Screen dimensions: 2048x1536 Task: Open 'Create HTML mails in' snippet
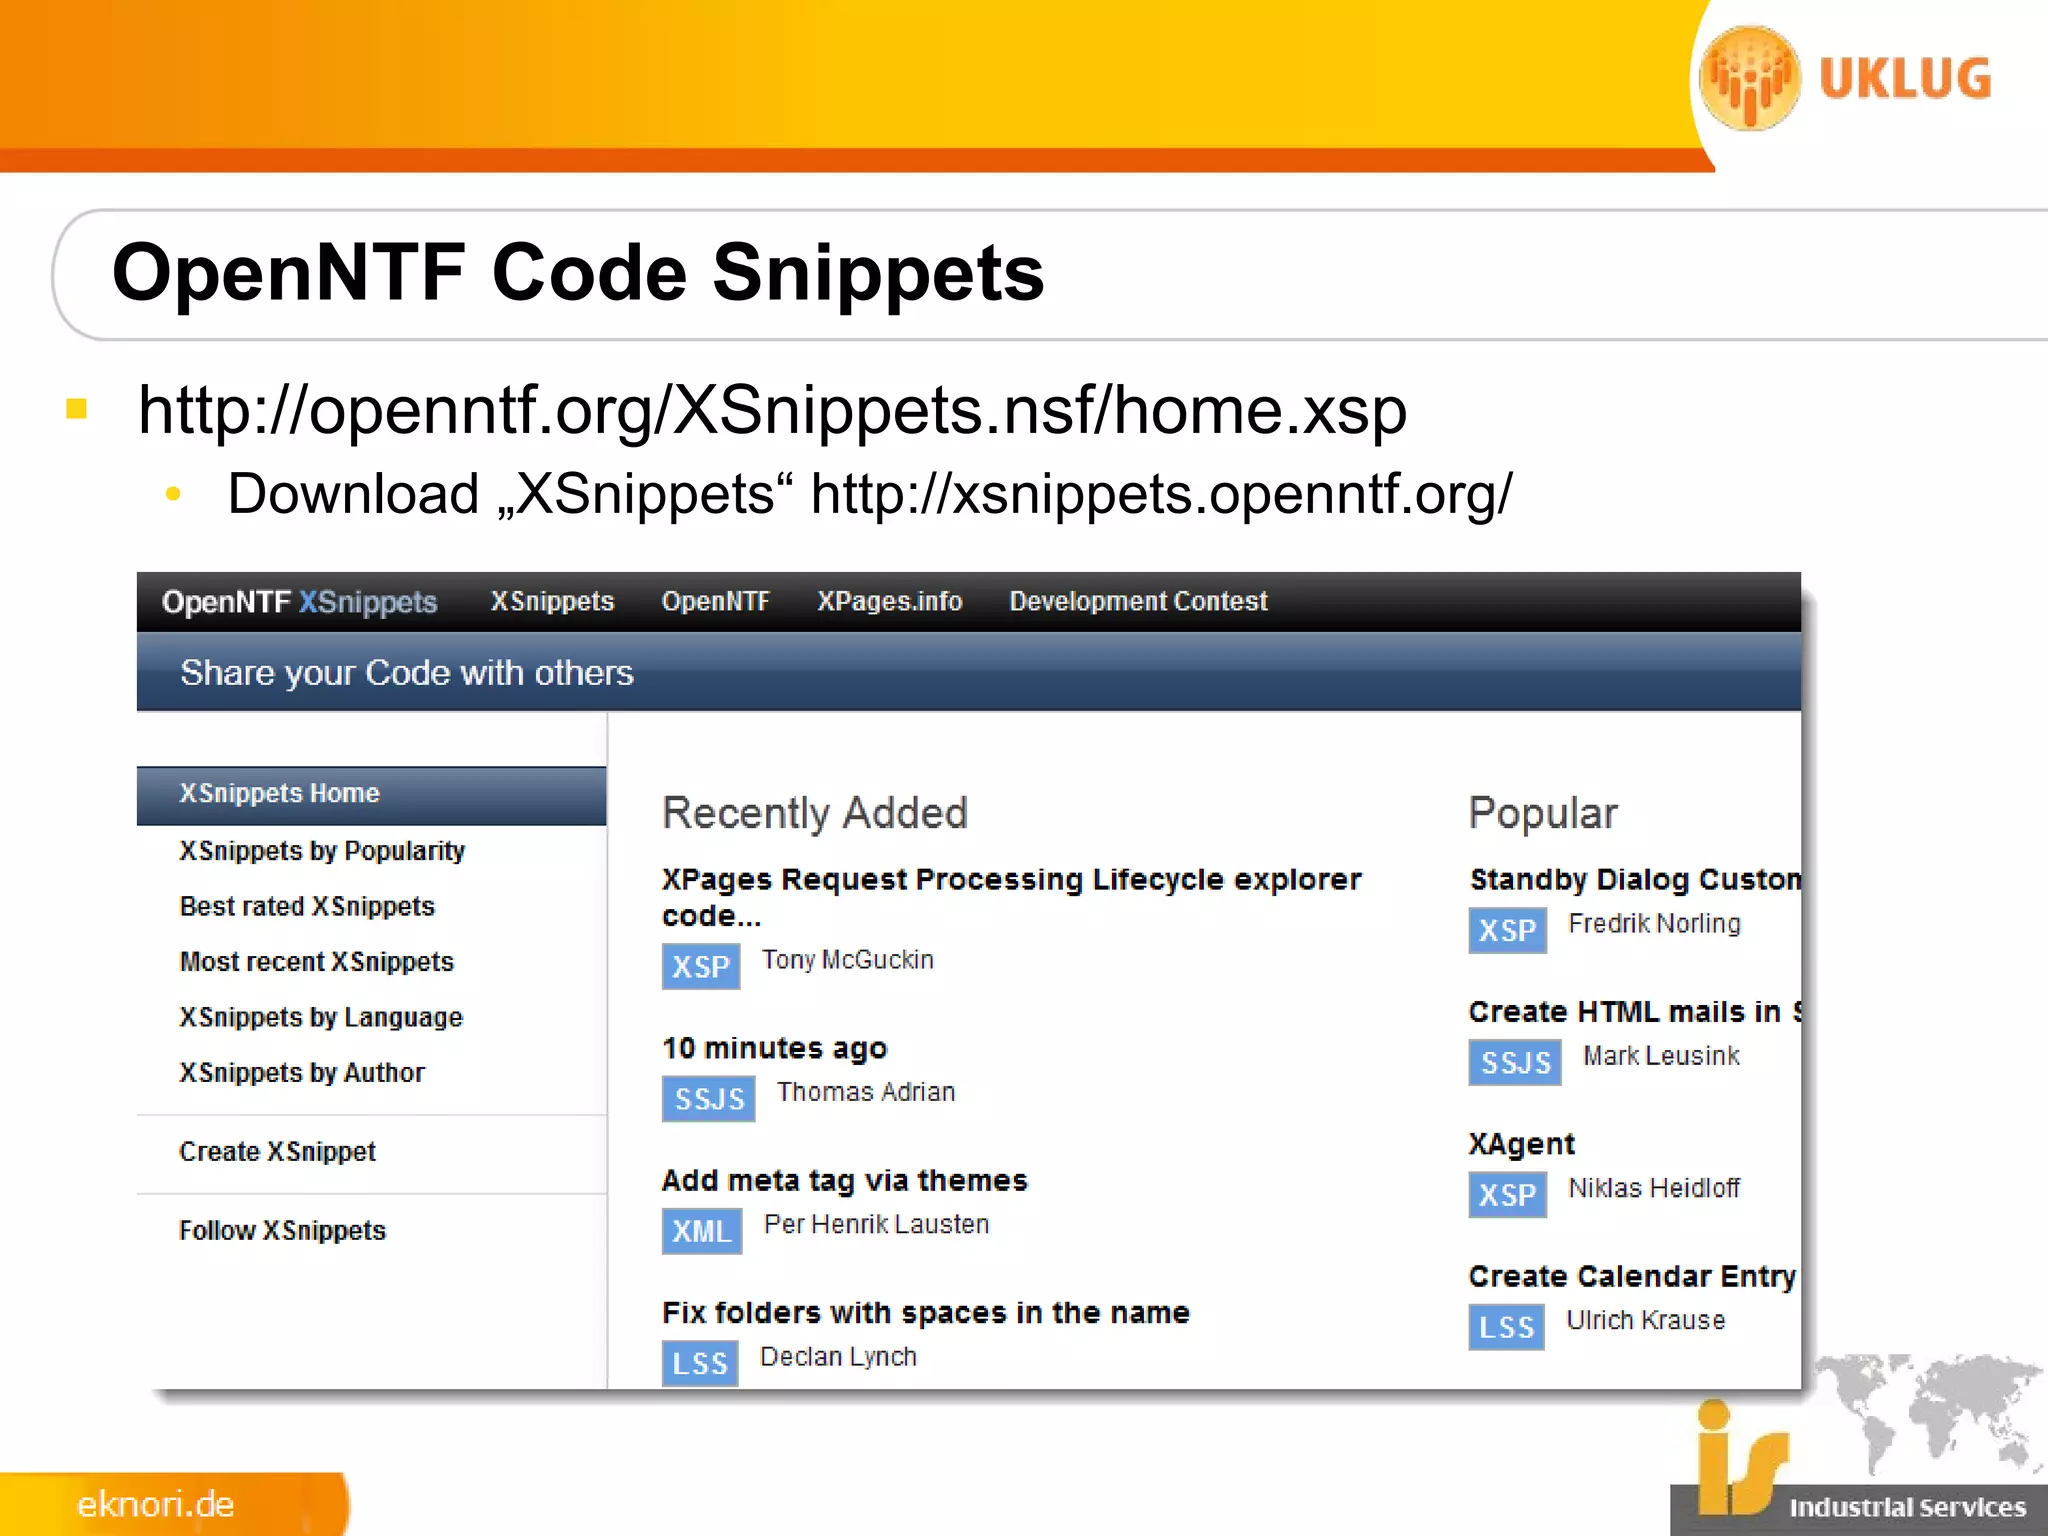pyautogui.click(x=1635, y=1012)
